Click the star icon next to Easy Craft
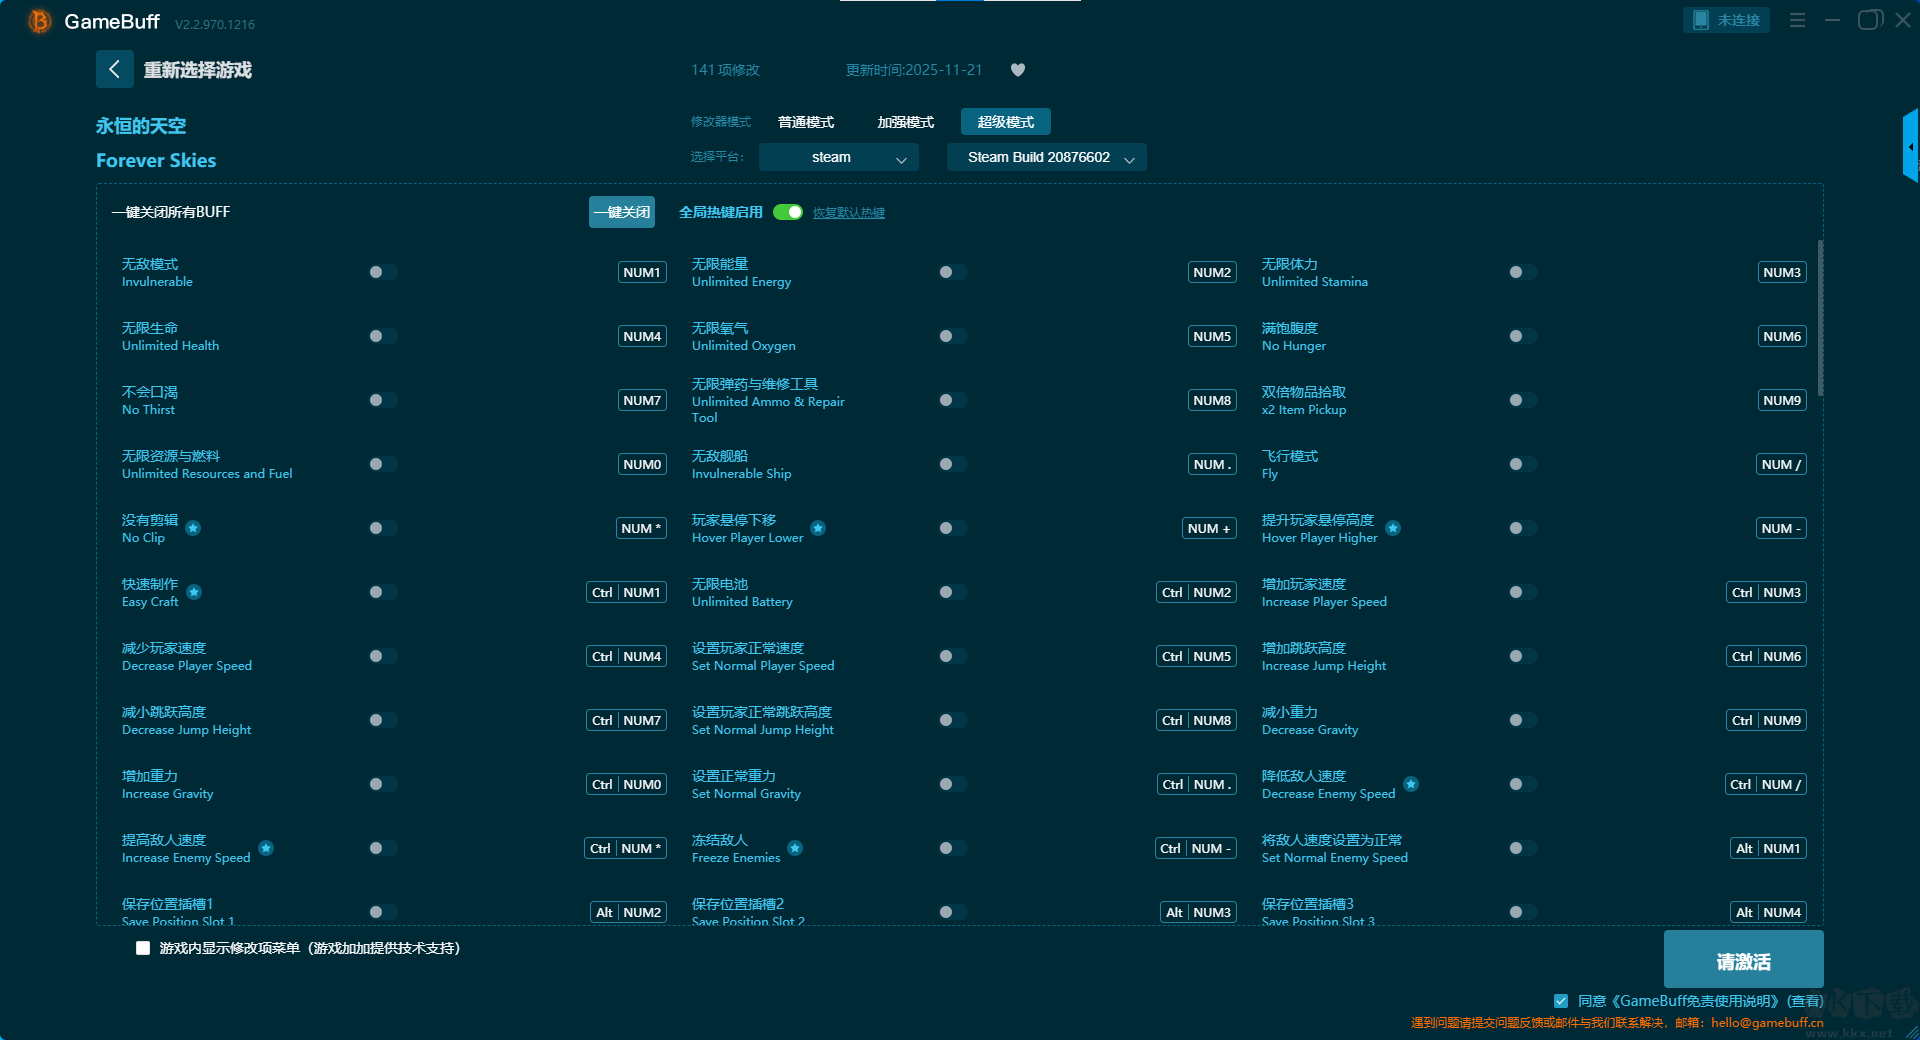Viewport: 1920px width, 1040px height. click(194, 592)
